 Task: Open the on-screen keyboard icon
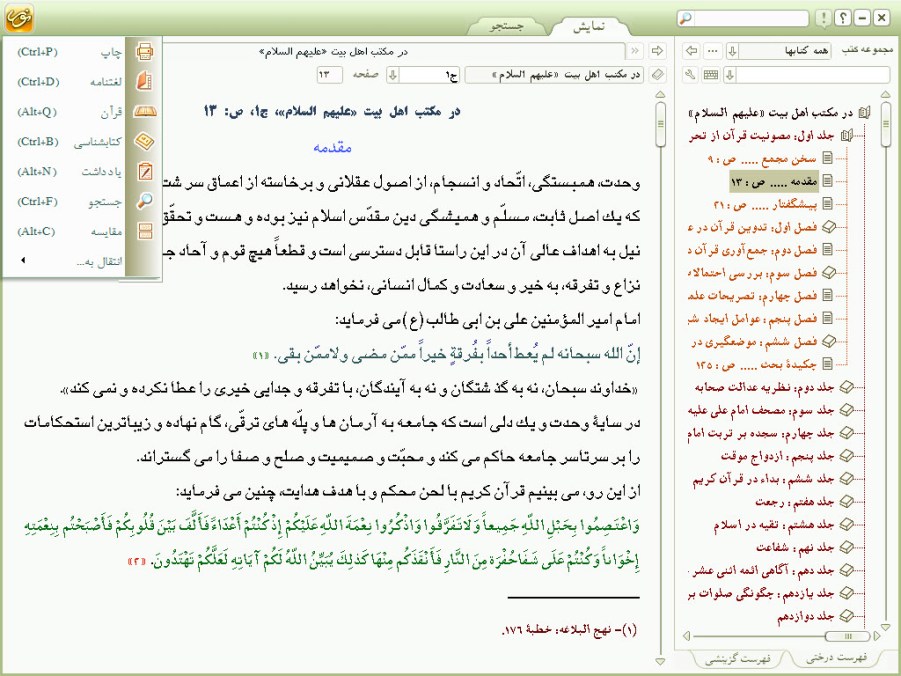click(x=711, y=75)
